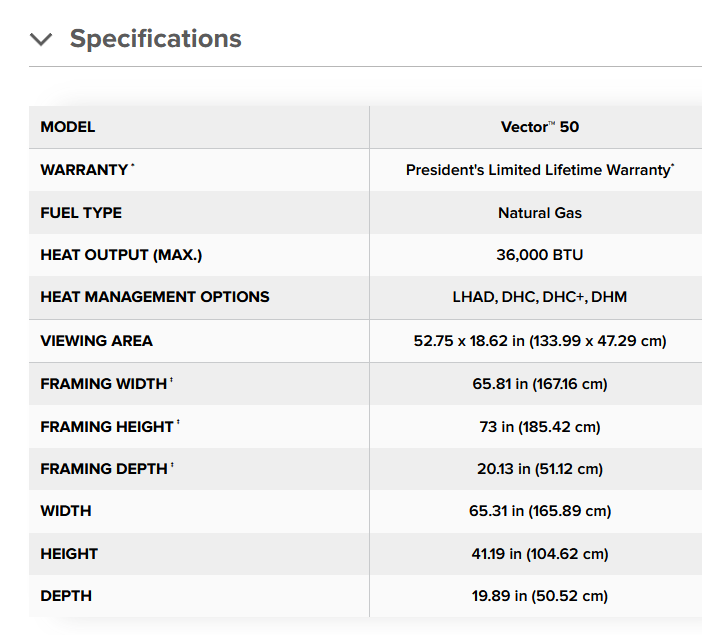The image size is (702, 635).
Task: Click the LHAD, DHC, DHC+, DHM value
Action: pyautogui.click(x=540, y=297)
